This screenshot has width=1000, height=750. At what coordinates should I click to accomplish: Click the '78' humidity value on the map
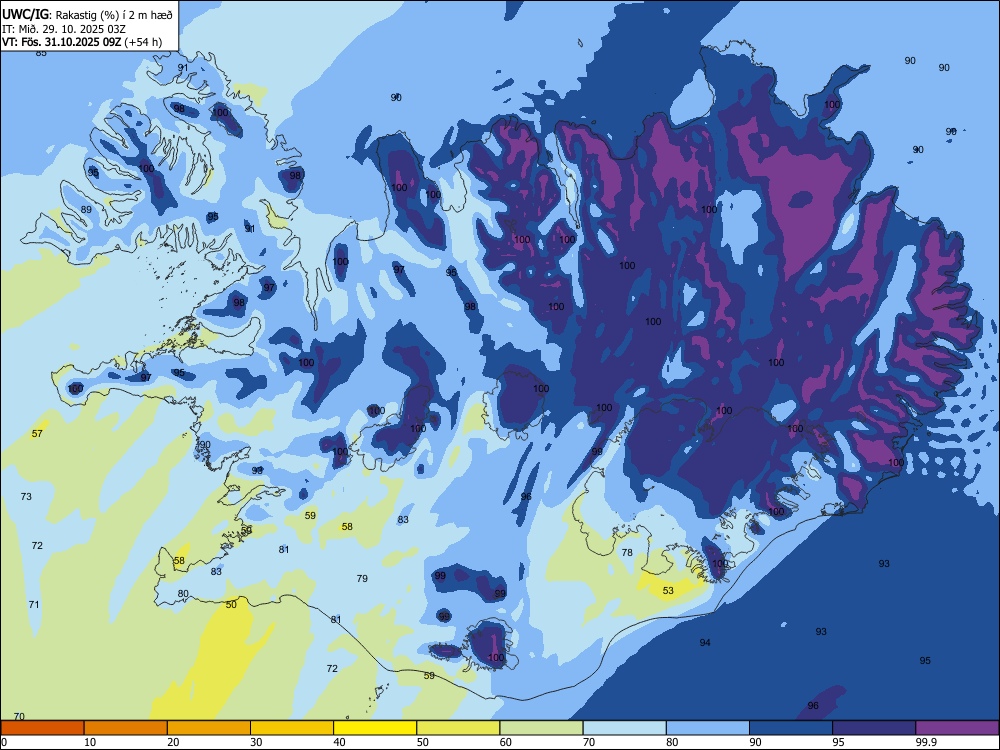pos(627,552)
